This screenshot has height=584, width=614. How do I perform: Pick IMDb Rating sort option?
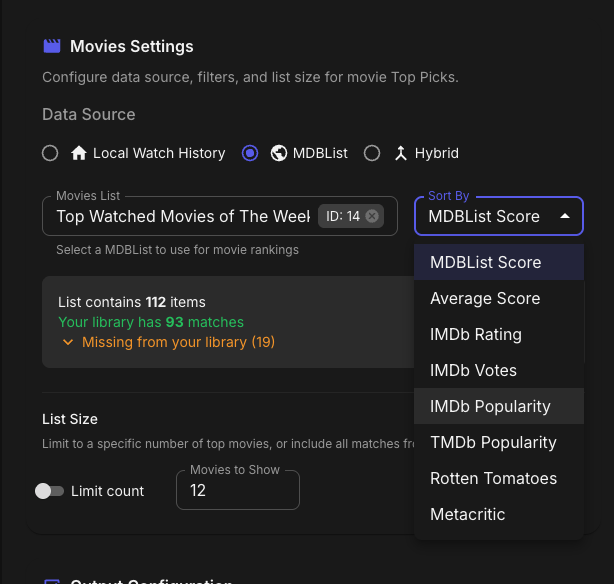coord(476,334)
